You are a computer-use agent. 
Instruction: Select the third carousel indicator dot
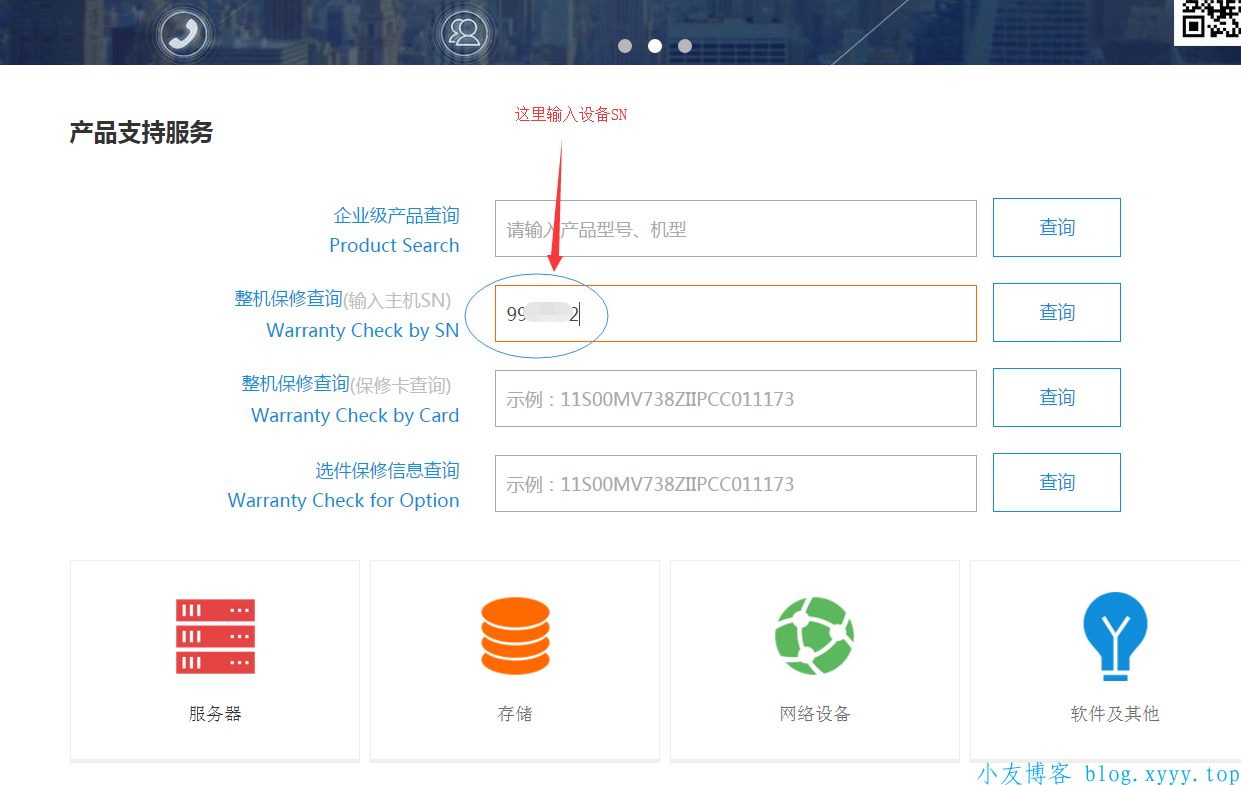pos(685,46)
